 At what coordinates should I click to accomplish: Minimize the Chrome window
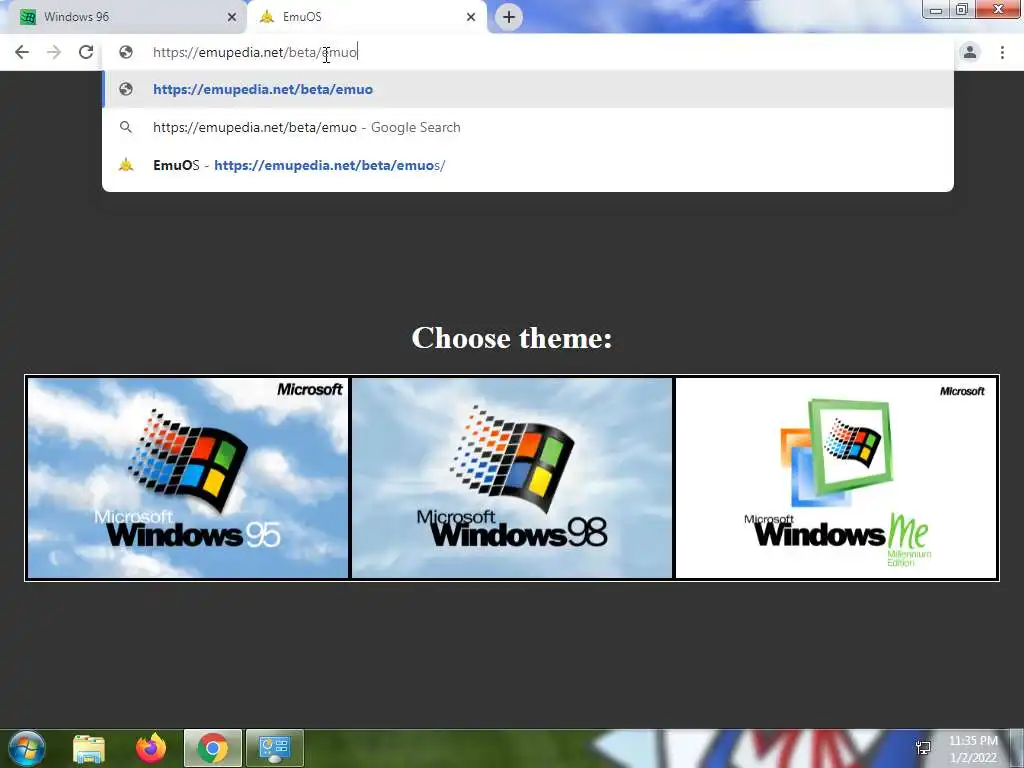point(936,9)
